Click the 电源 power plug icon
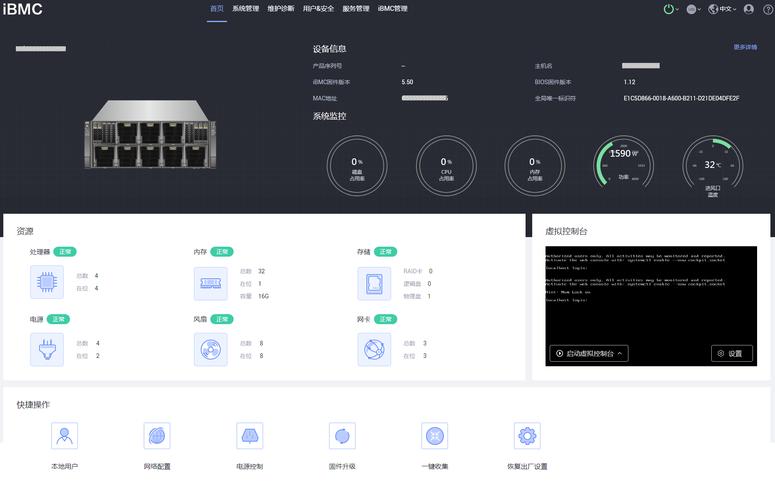Screen dimensions: 775x500 coord(47,349)
